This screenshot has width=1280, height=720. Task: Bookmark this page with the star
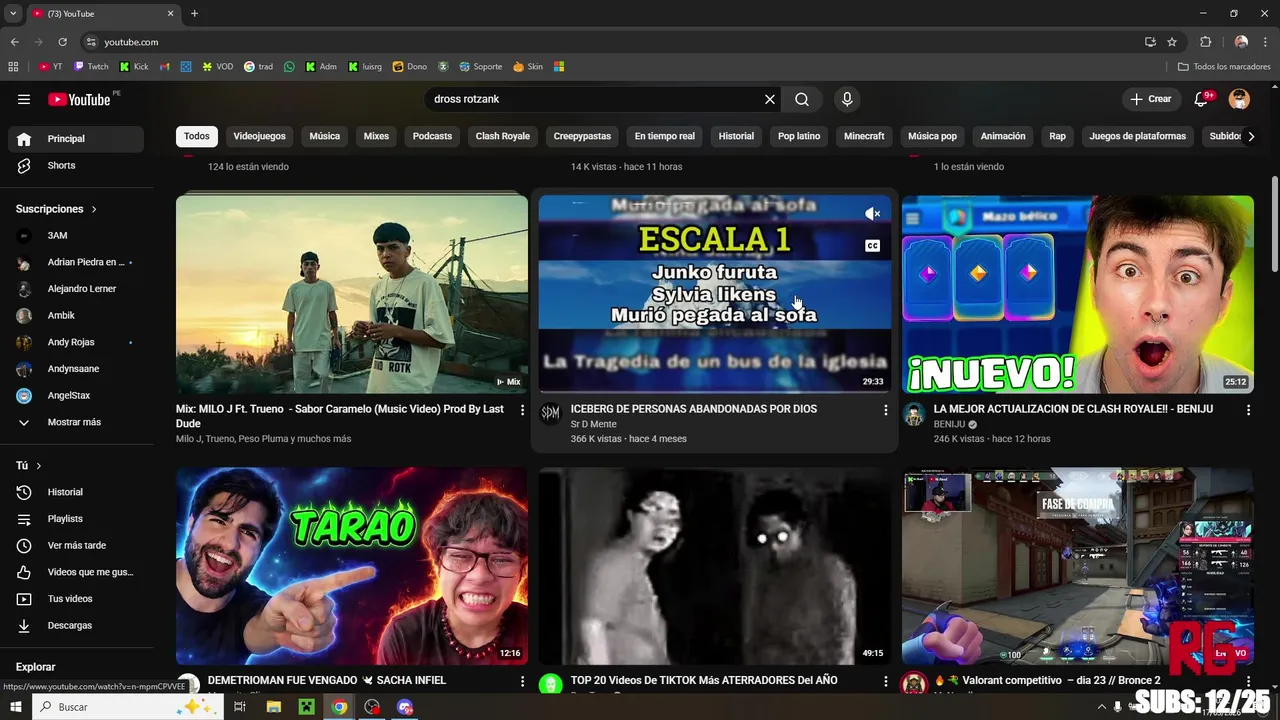(1172, 42)
